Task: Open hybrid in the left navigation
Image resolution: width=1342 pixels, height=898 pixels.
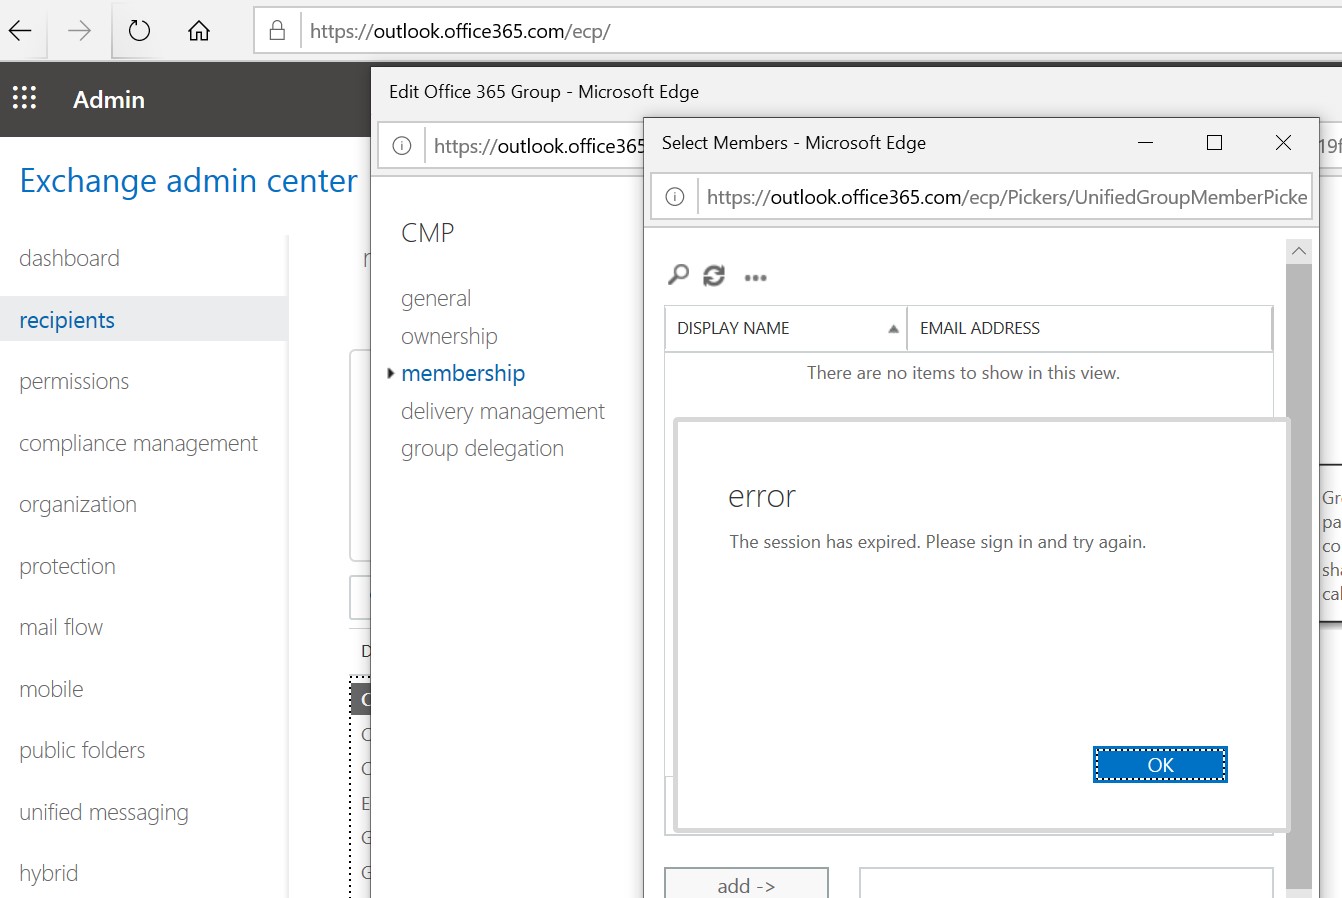Action: pos(48,873)
